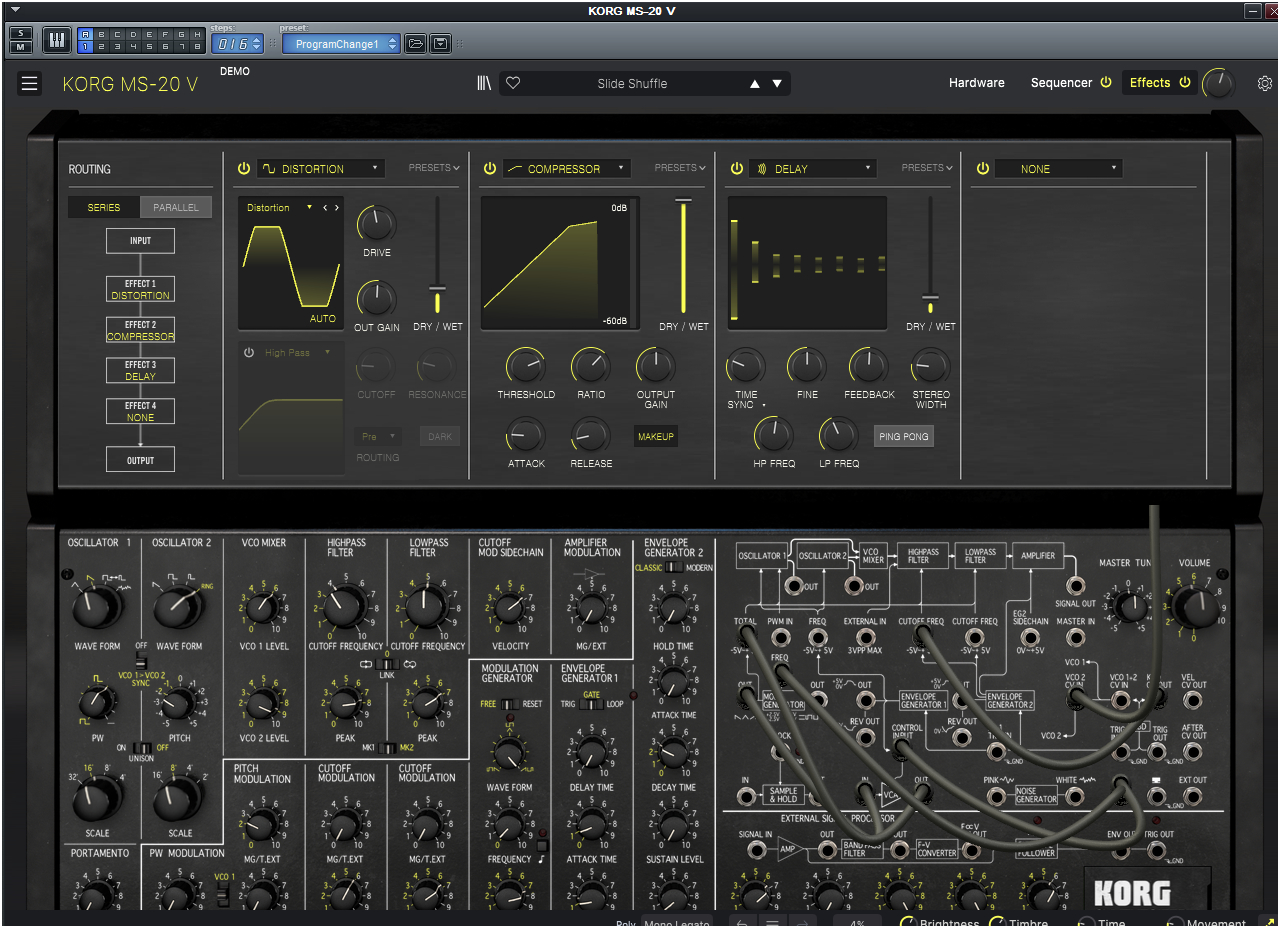Expand Delay PRESETS menu

tap(927, 168)
